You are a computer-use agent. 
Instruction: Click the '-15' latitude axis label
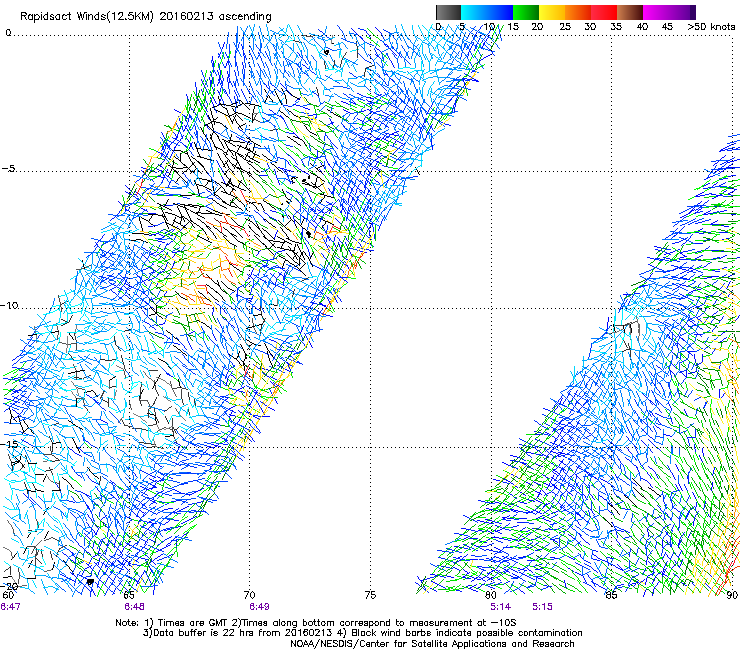coord(9,444)
